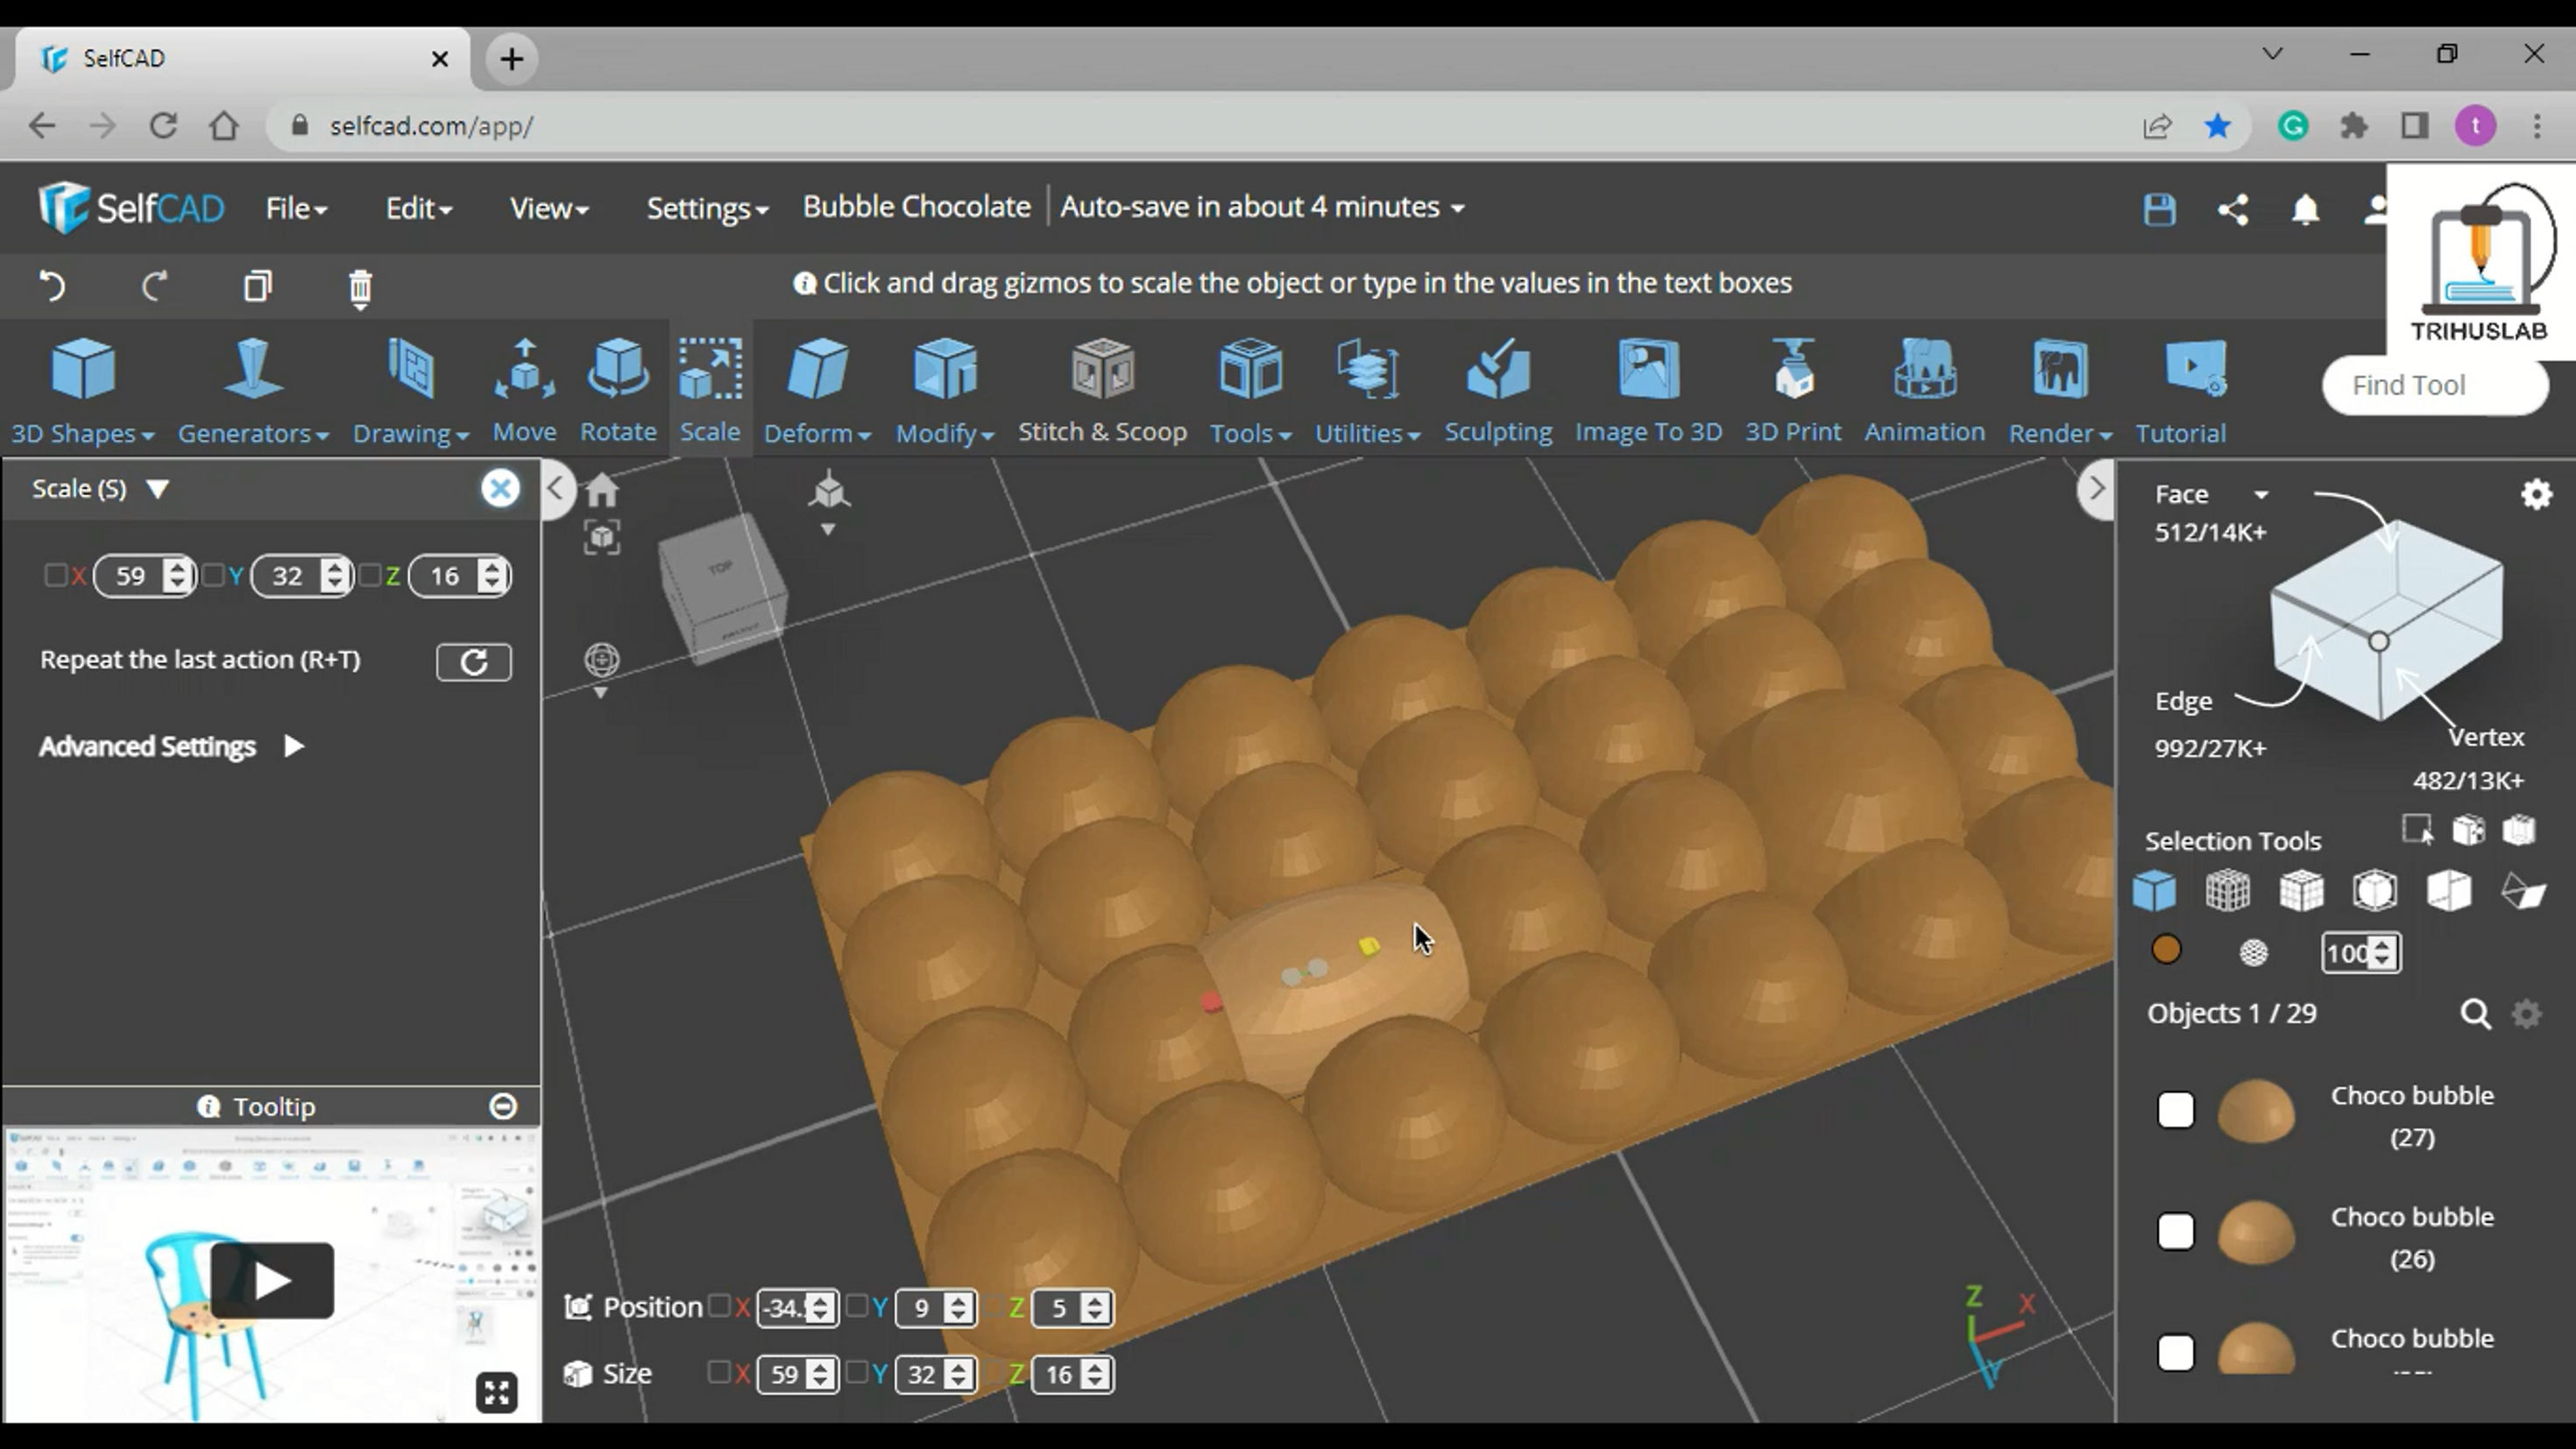Click the copy object icon
This screenshot has height=1449, width=2576.
(x=258, y=287)
